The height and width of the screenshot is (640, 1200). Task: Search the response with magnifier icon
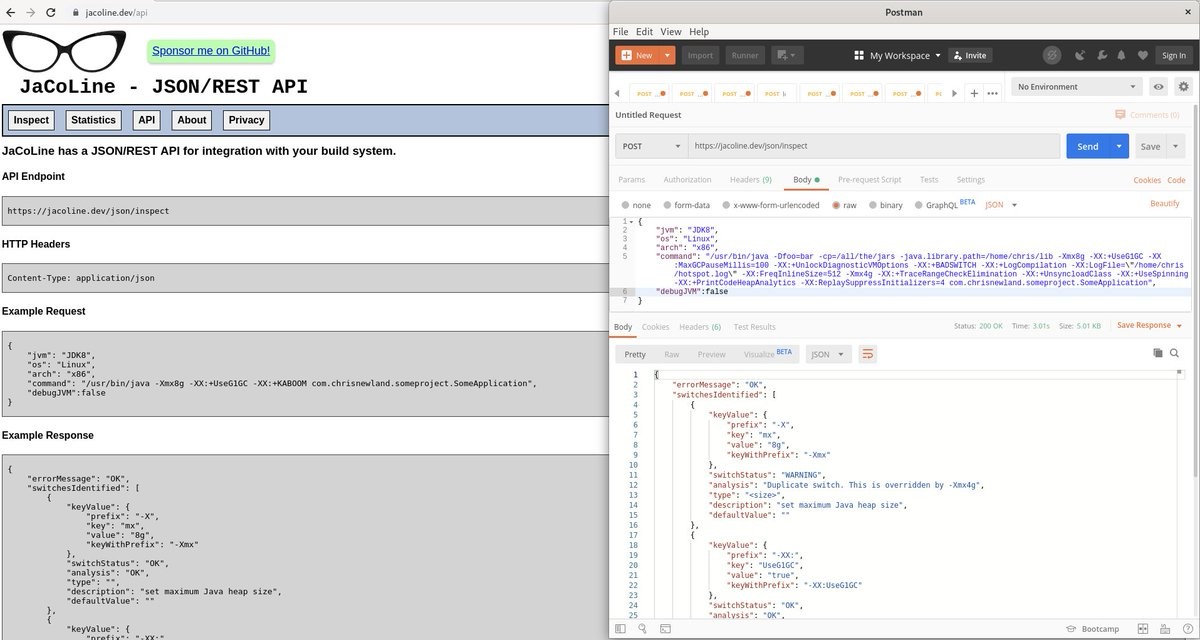[x=1175, y=353]
